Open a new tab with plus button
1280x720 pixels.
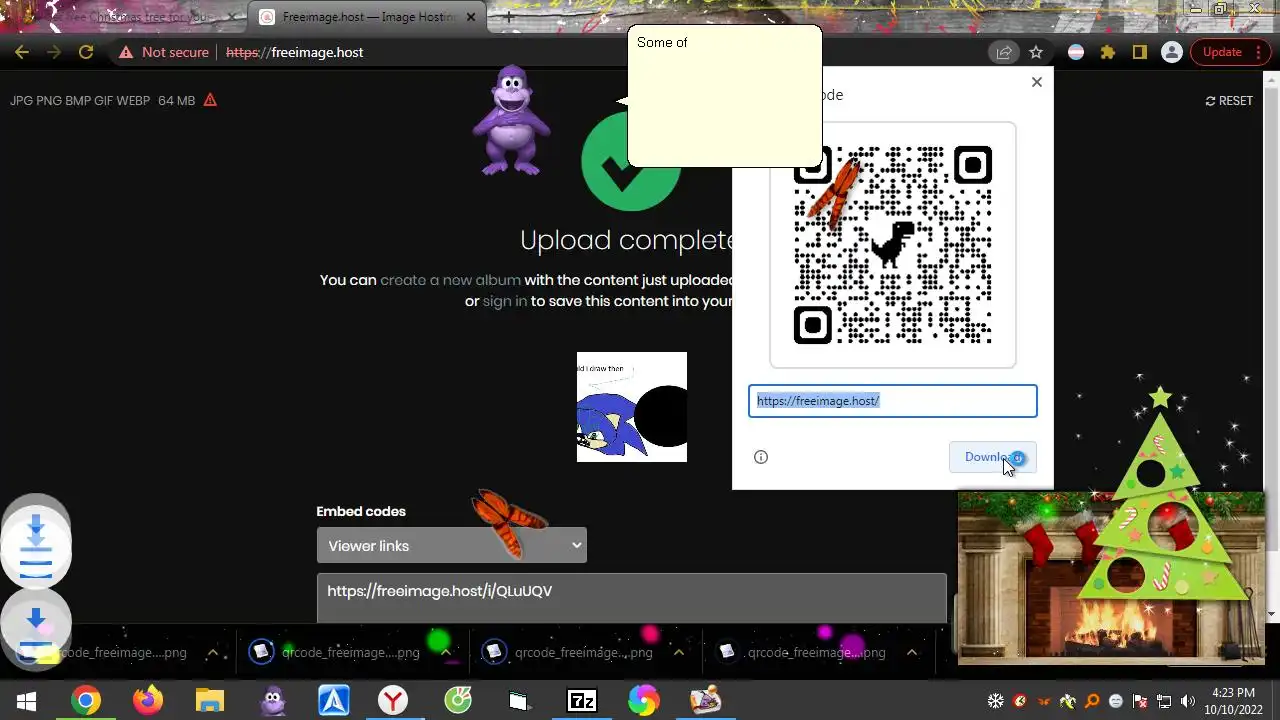tap(508, 17)
